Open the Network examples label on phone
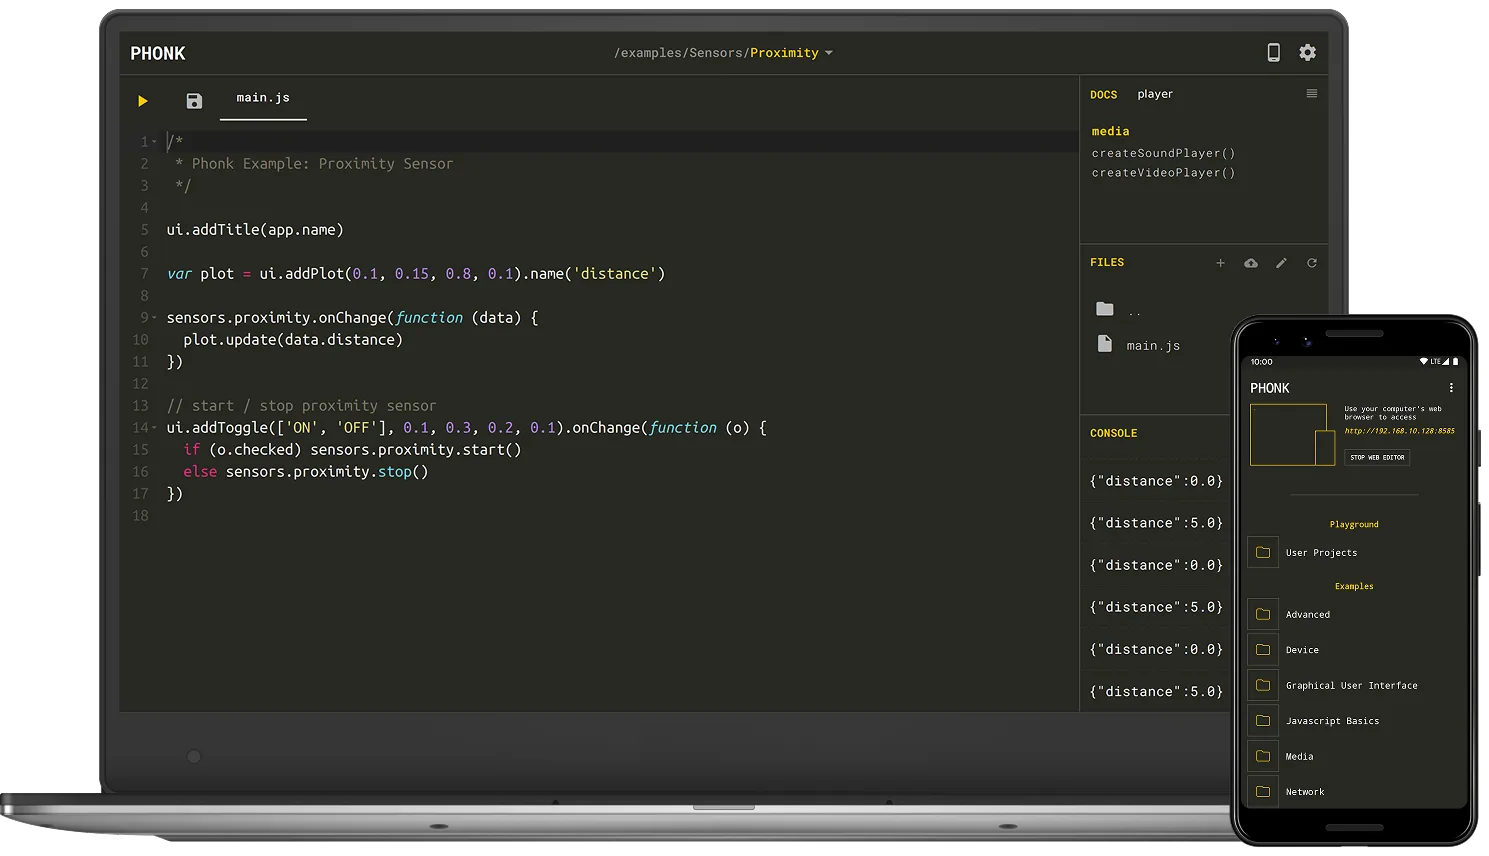Viewport: 1489px width, 856px height. coord(1305,792)
